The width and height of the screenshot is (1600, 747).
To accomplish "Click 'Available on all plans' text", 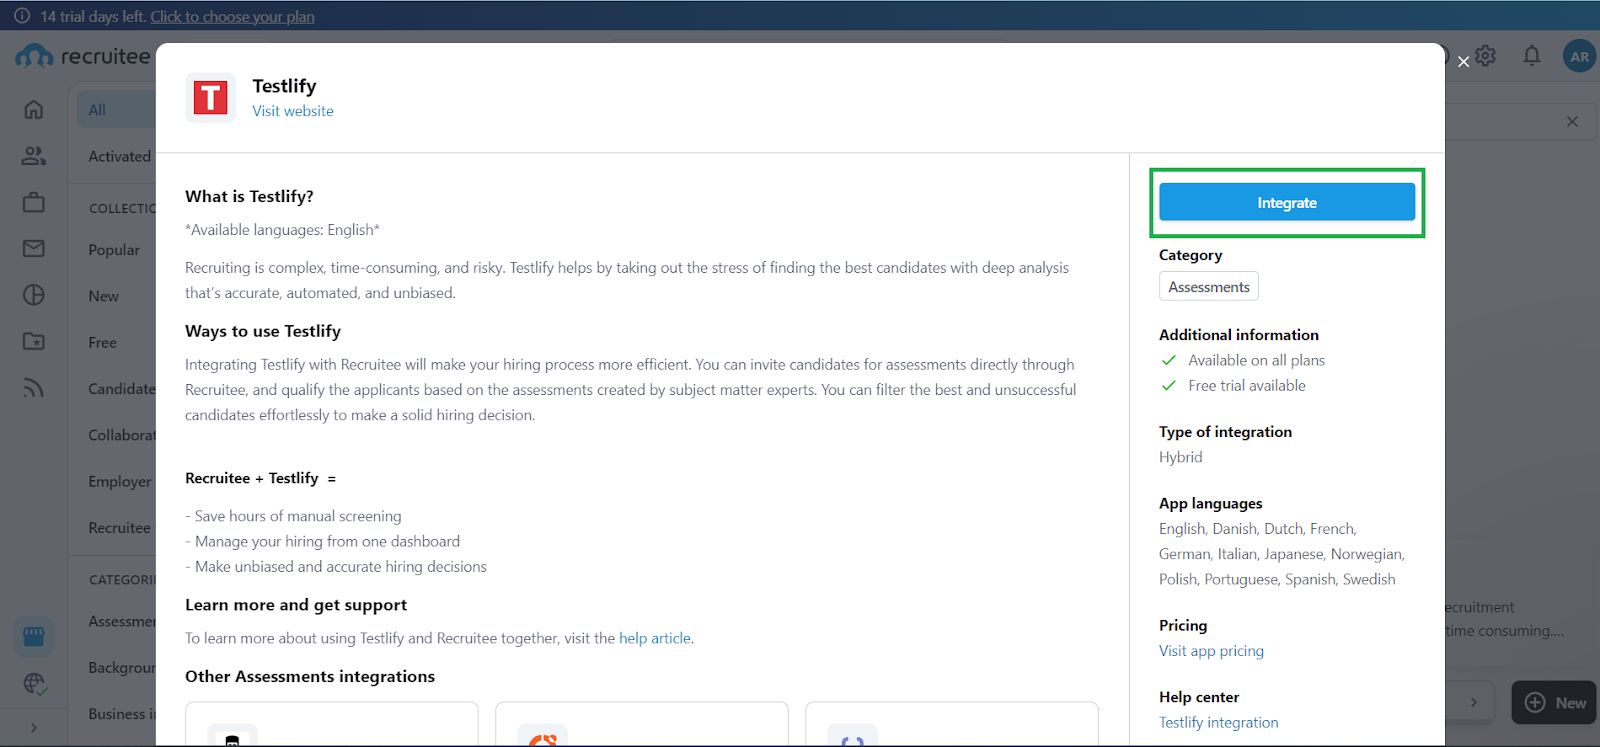I will point(1256,361).
